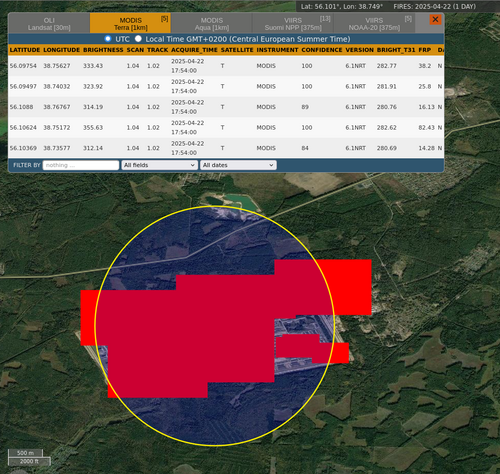The width and height of the screenshot is (500, 474).
Task: Click the VERSION column header
Action: pyautogui.click(x=359, y=50)
